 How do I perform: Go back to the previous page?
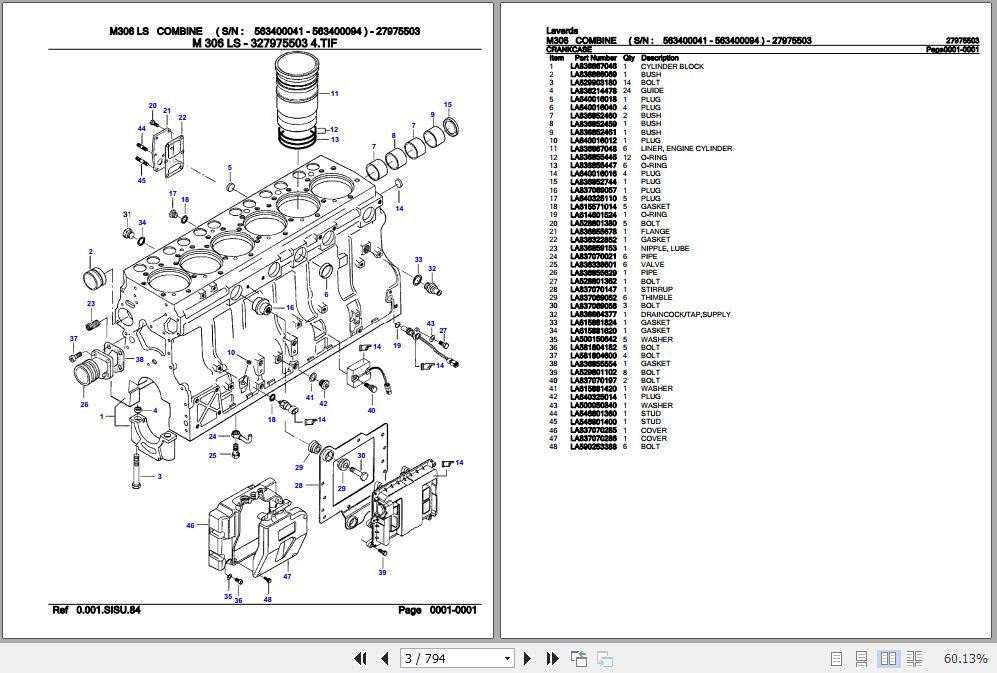pos(383,659)
